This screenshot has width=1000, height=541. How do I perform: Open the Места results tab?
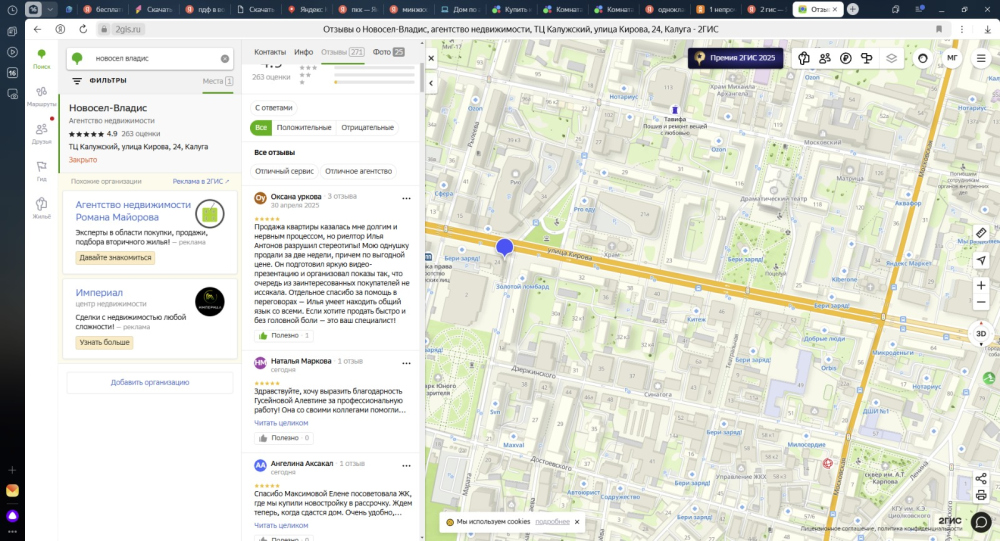217,81
